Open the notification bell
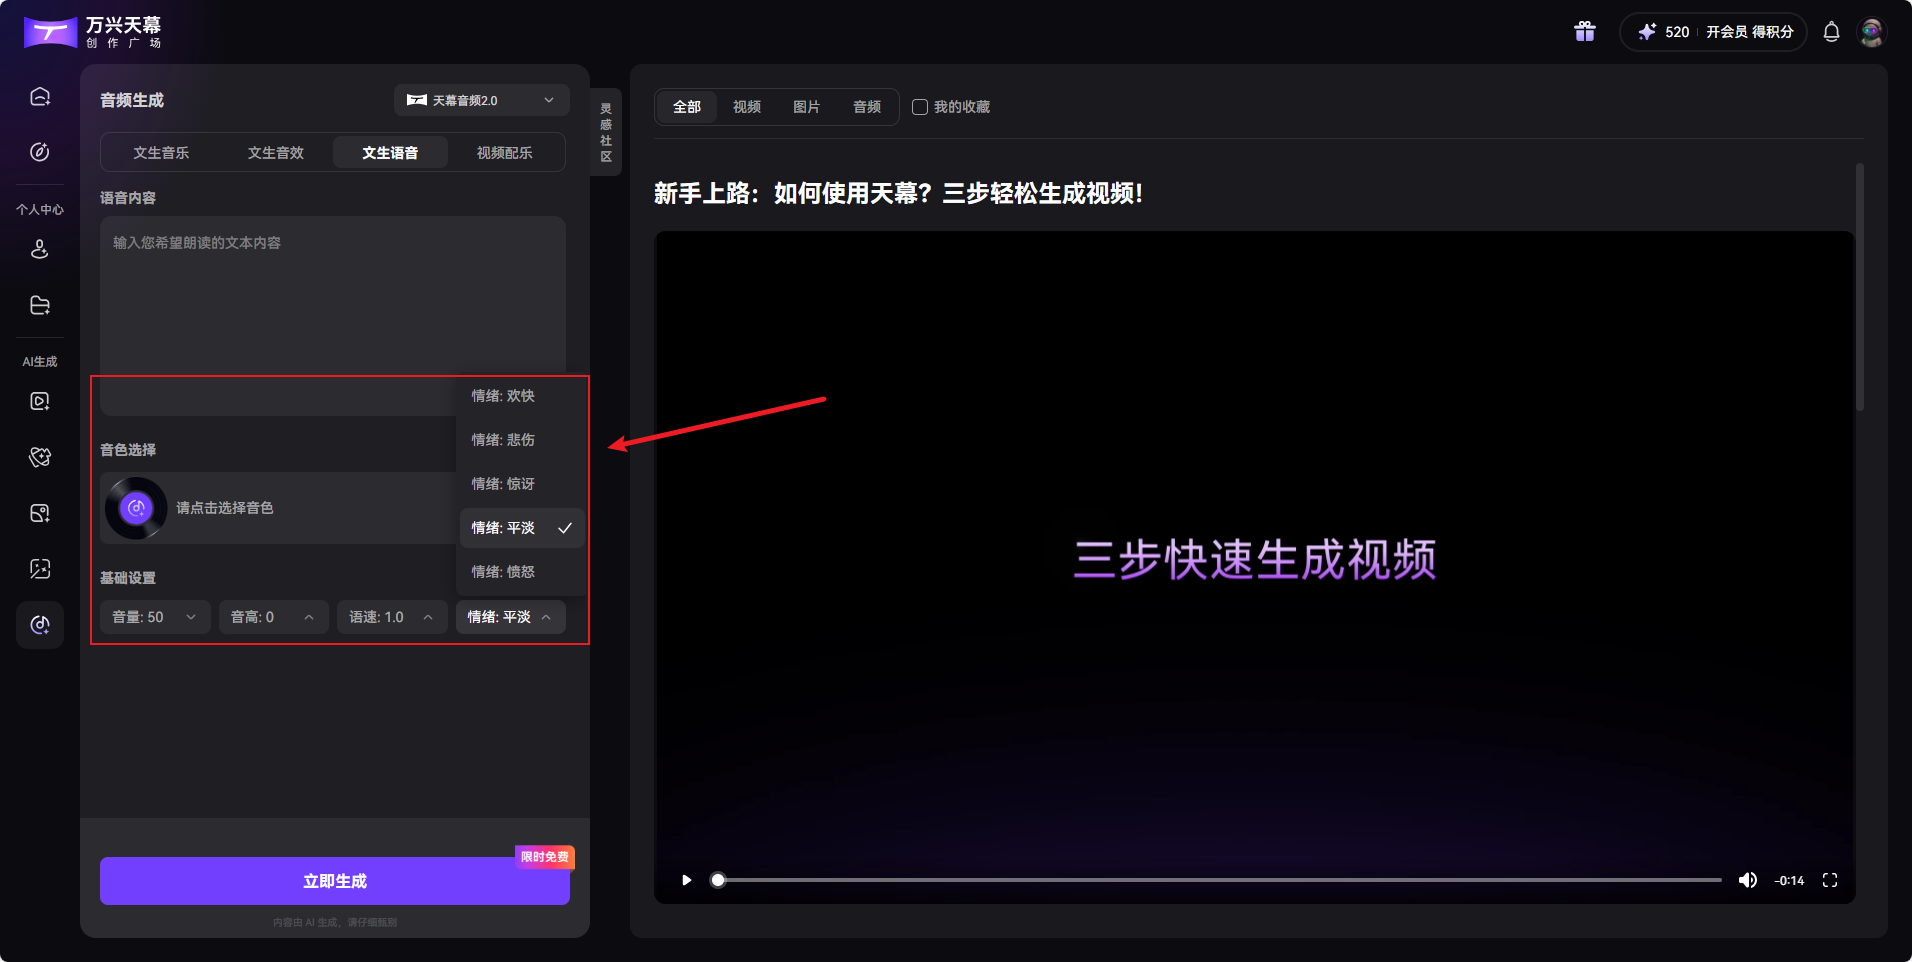The width and height of the screenshot is (1912, 962). pos(1831,31)
